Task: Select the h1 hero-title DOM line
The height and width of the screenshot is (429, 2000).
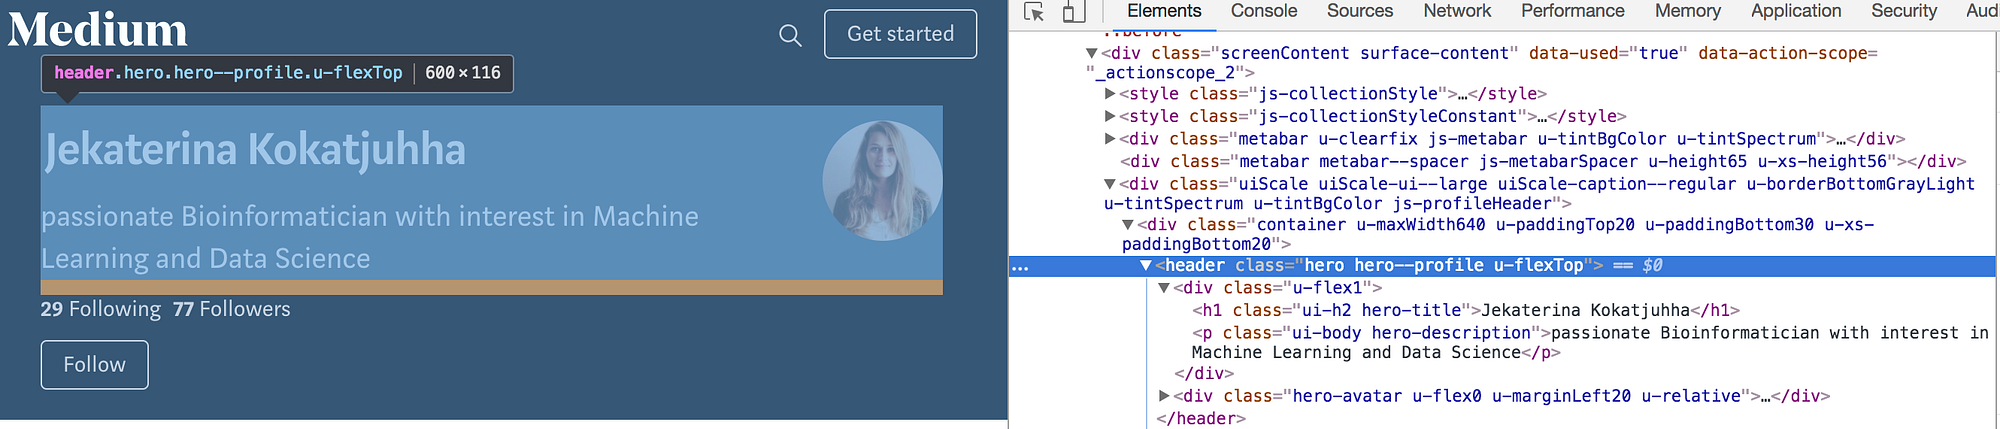Action: 1466,310
